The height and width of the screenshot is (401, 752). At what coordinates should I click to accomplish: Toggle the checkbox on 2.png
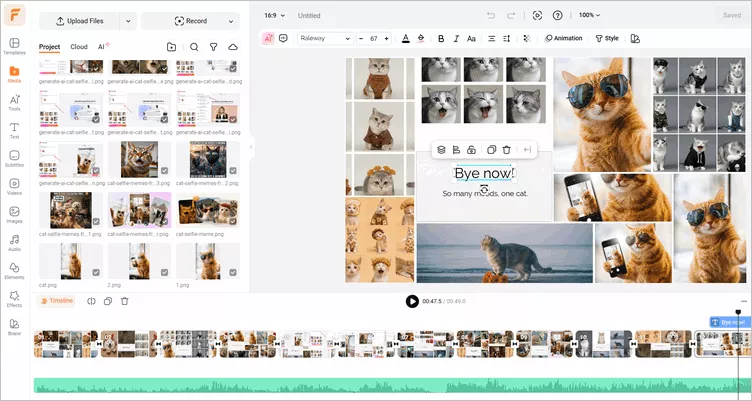[x=164, y=272]
